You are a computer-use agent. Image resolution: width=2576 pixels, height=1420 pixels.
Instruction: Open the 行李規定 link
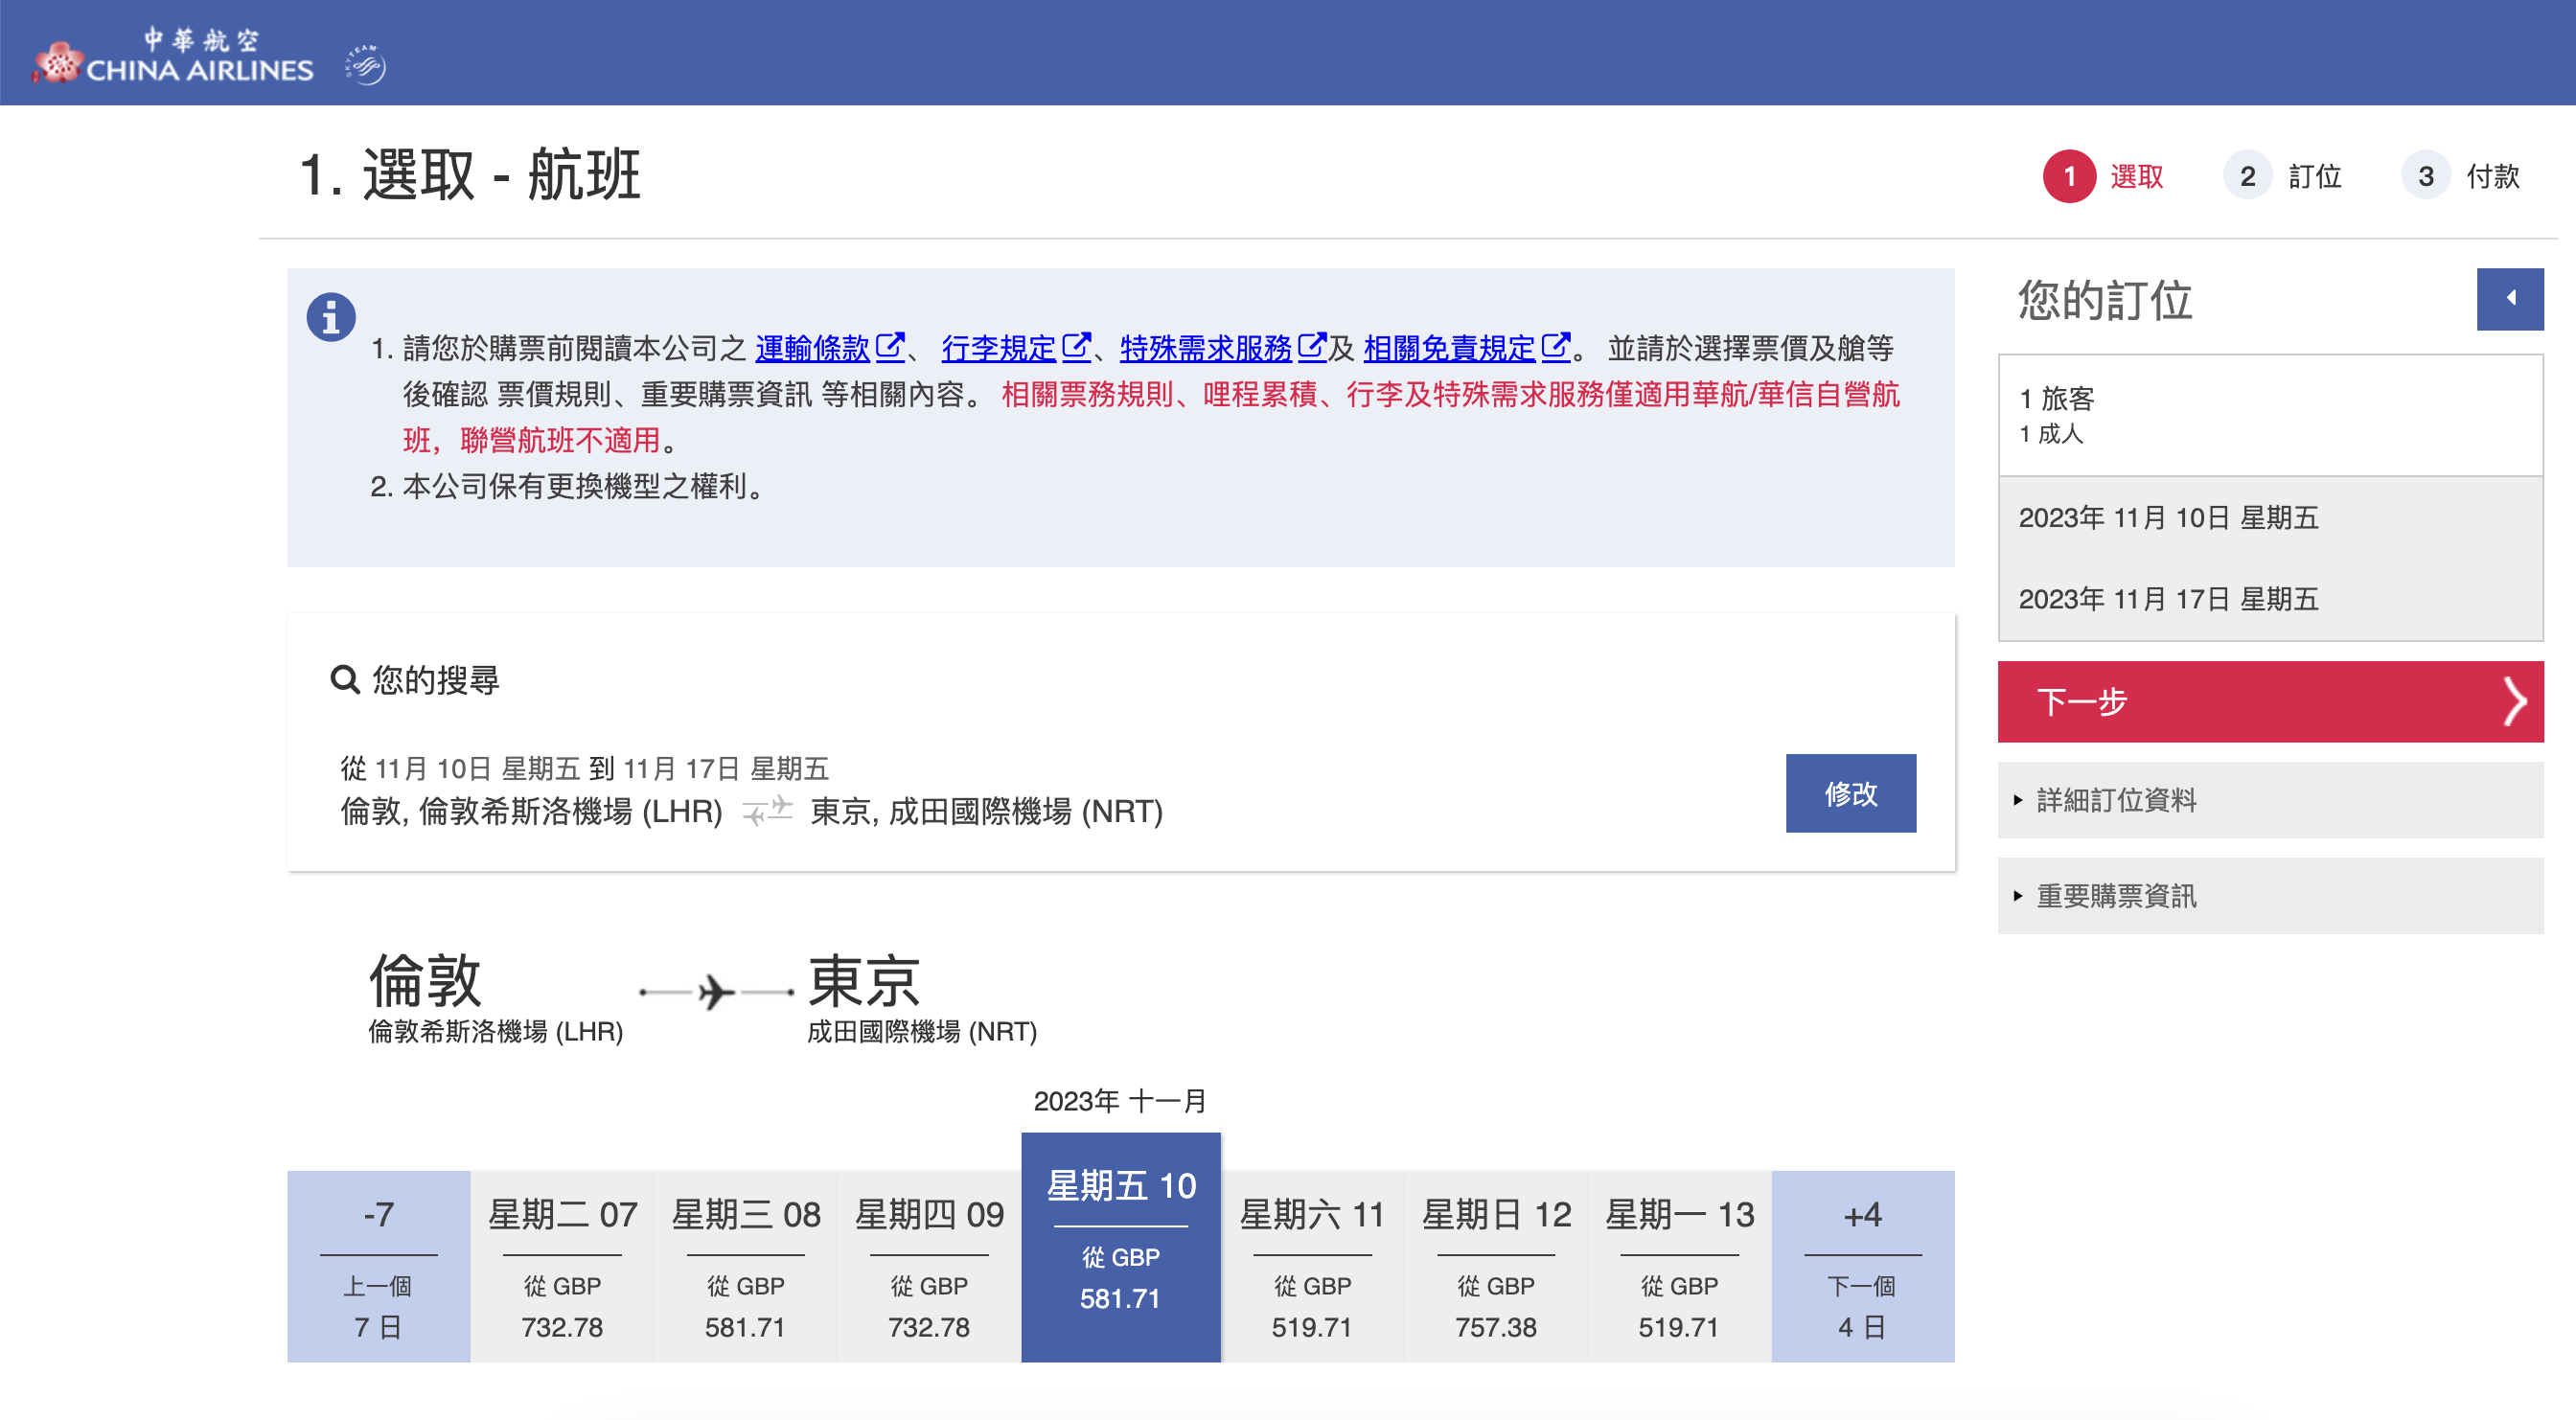click(998, 349)
